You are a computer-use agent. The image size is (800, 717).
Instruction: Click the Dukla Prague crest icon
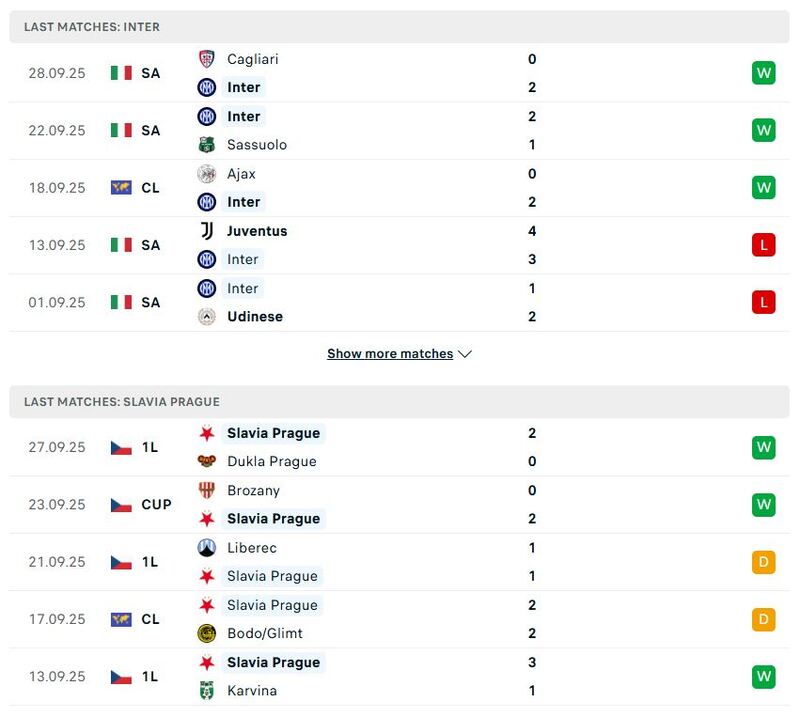pyautogui.click(x=207, y=461)
